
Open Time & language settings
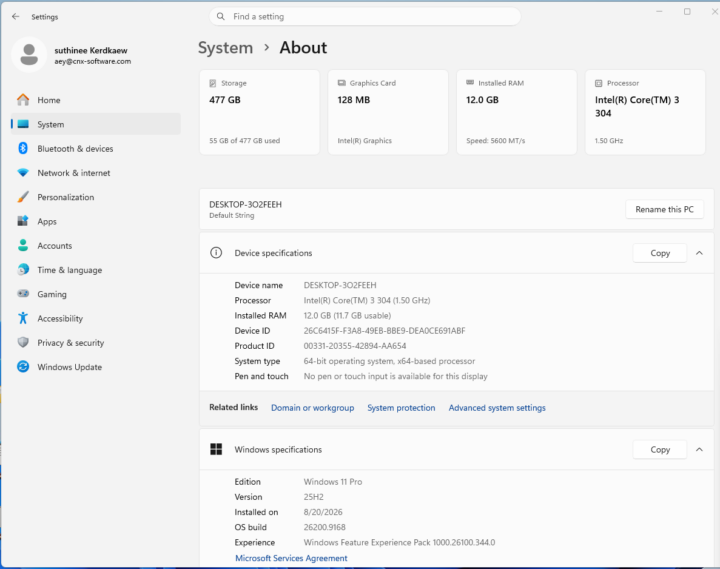pyautogui.click(x=96, y=270)
